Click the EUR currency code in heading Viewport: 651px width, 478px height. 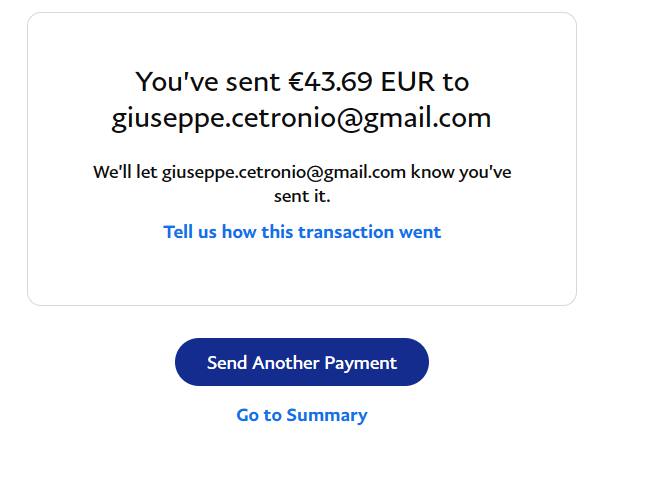(406, 81)
